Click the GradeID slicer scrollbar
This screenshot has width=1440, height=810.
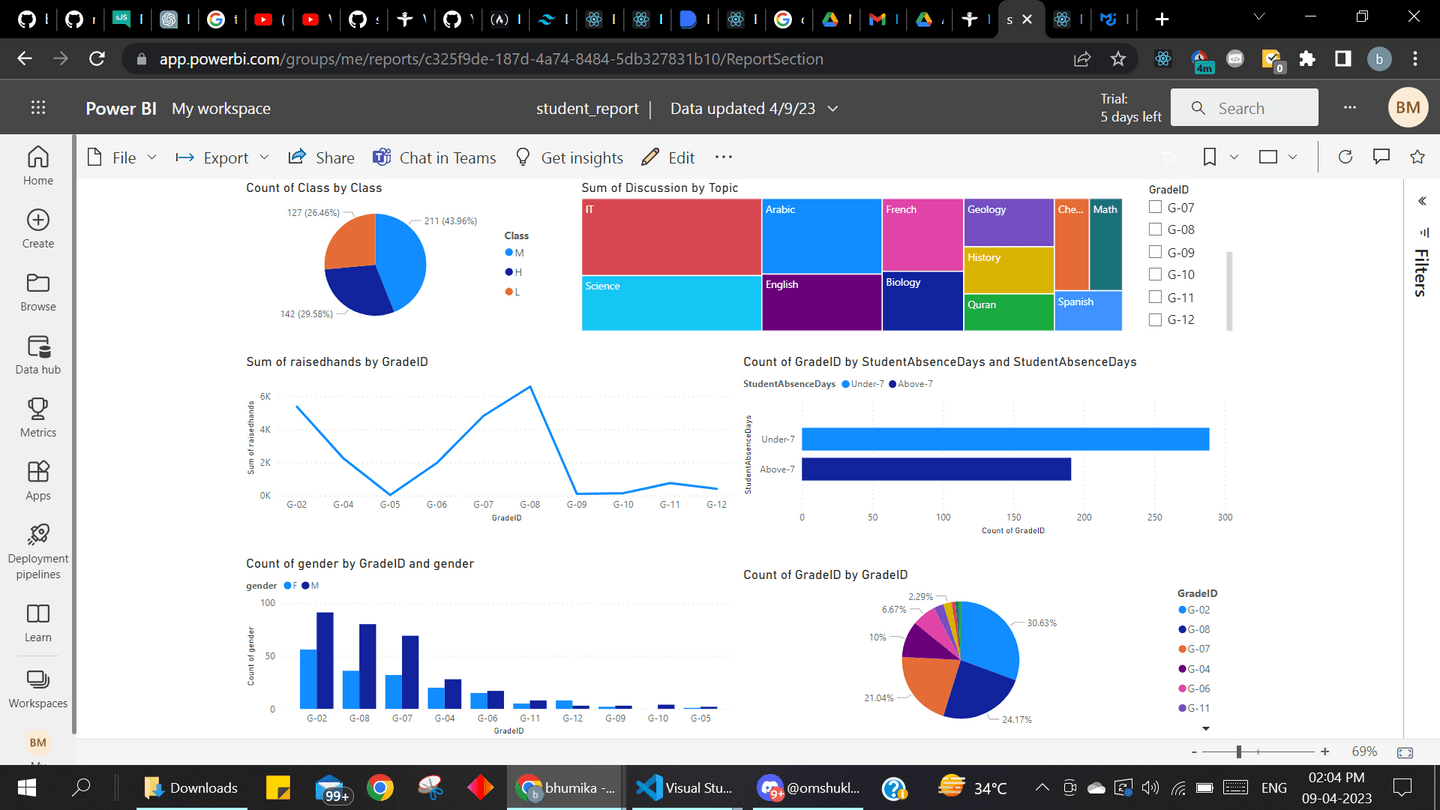(x=1229, y=290)
